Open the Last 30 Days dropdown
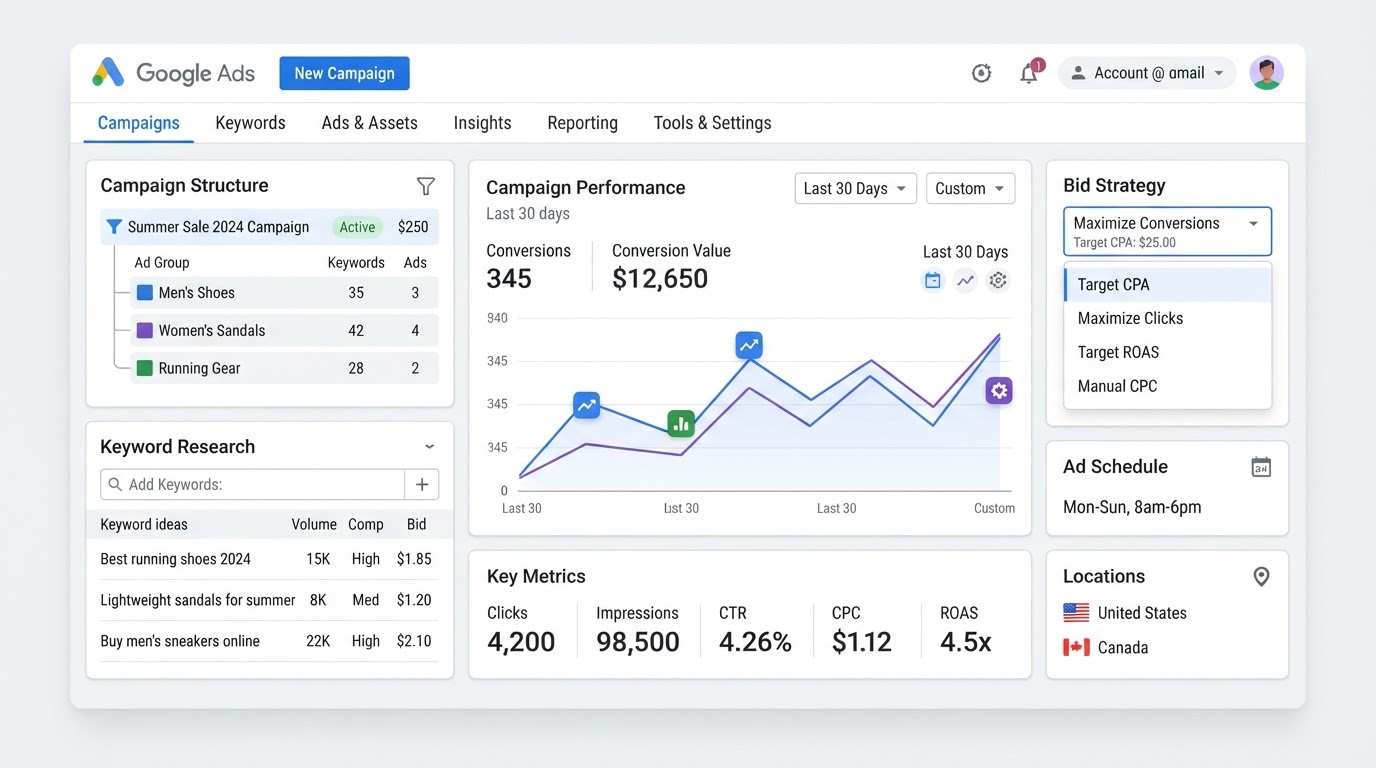The width and height of the screenshot is (1376, 768). pyautogui.click(x=856, y=189)
